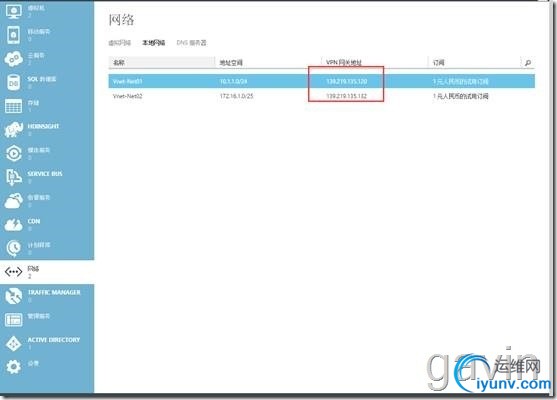Screen dimensions: 557x400
Task: Click the TRAFFIC MANAGER label in sidebar
Action: pos(54,292)
